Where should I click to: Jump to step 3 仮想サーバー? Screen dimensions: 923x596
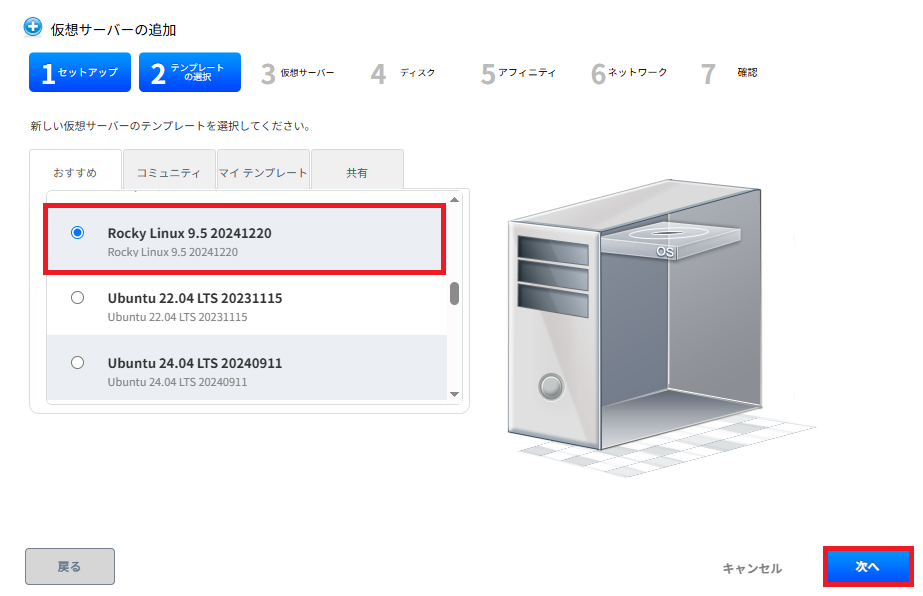coord(298,73)
